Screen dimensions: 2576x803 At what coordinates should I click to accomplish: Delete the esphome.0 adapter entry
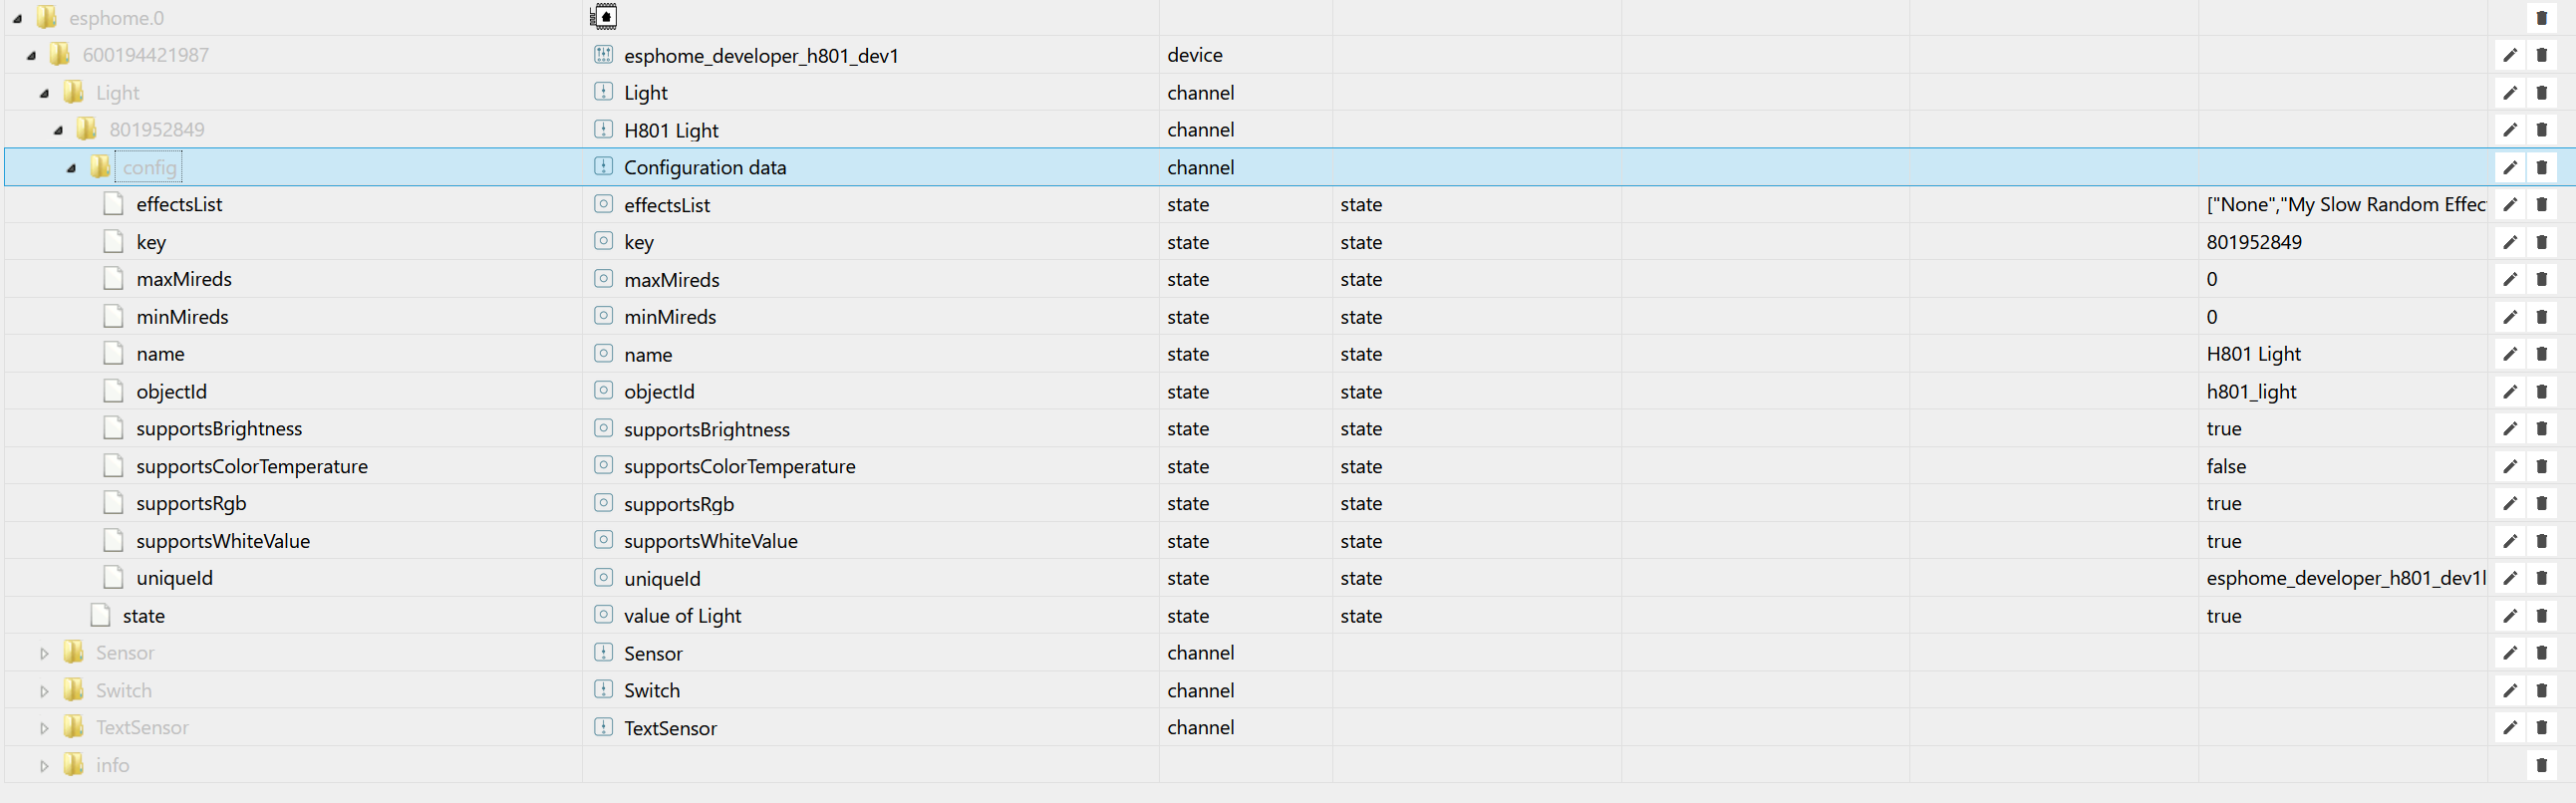click(x=2541, y=18)
